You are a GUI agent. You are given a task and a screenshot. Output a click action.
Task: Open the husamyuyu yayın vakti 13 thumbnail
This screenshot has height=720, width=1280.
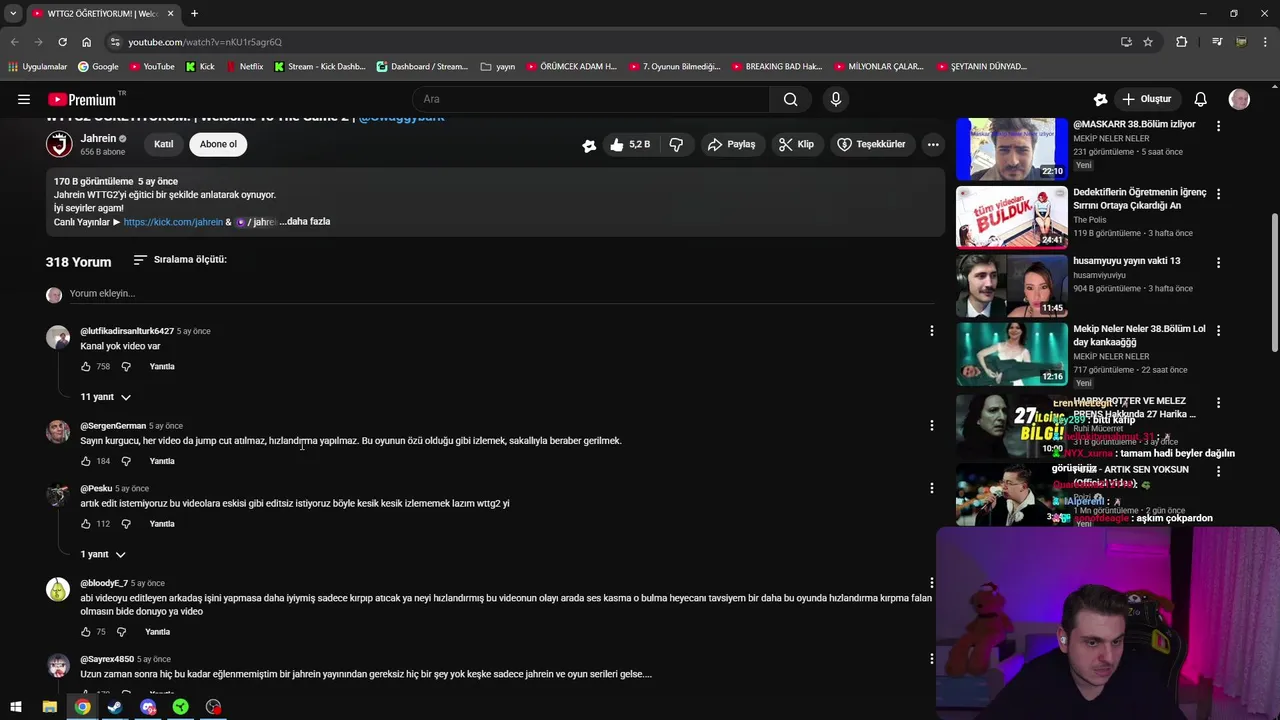coord(1011,285)
